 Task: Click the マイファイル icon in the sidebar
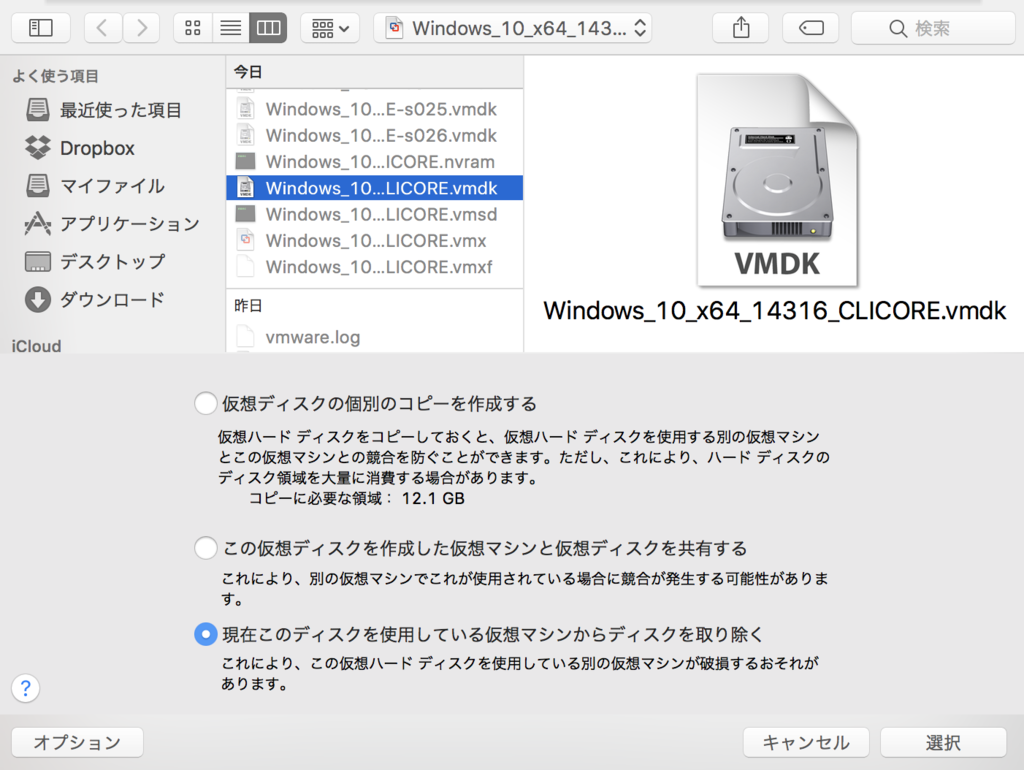click(38, 186)
